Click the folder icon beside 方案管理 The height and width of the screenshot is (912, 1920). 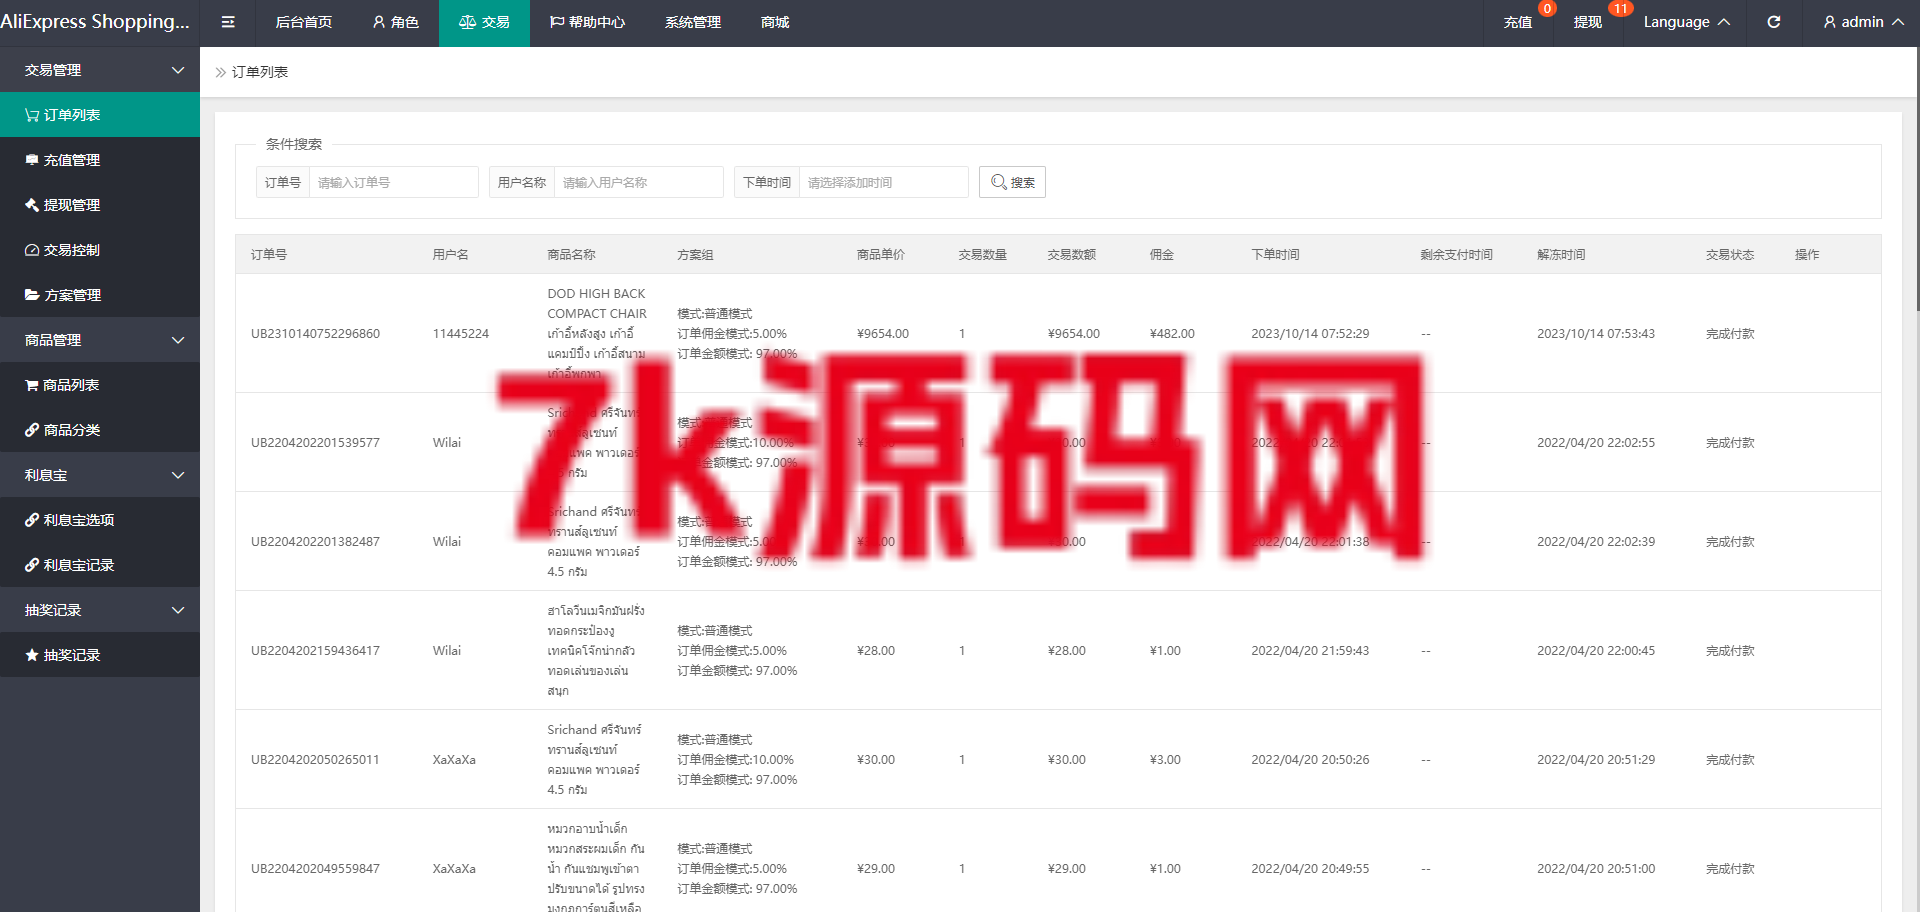click(x=32, y=295)
